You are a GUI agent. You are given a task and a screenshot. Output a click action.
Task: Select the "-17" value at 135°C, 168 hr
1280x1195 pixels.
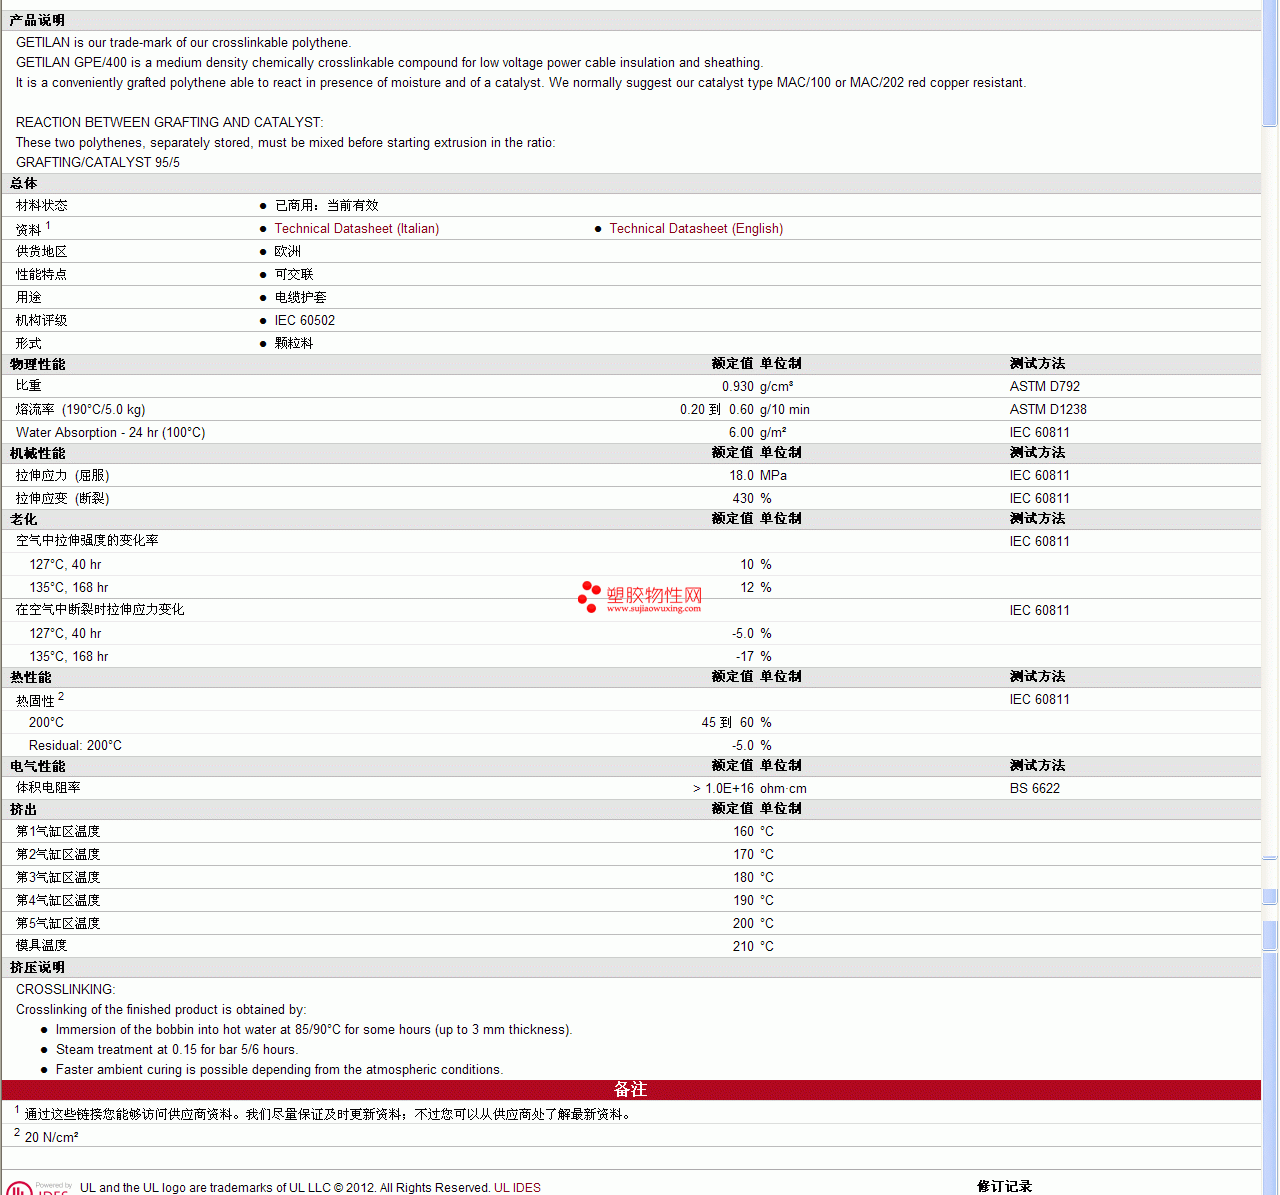745,657
